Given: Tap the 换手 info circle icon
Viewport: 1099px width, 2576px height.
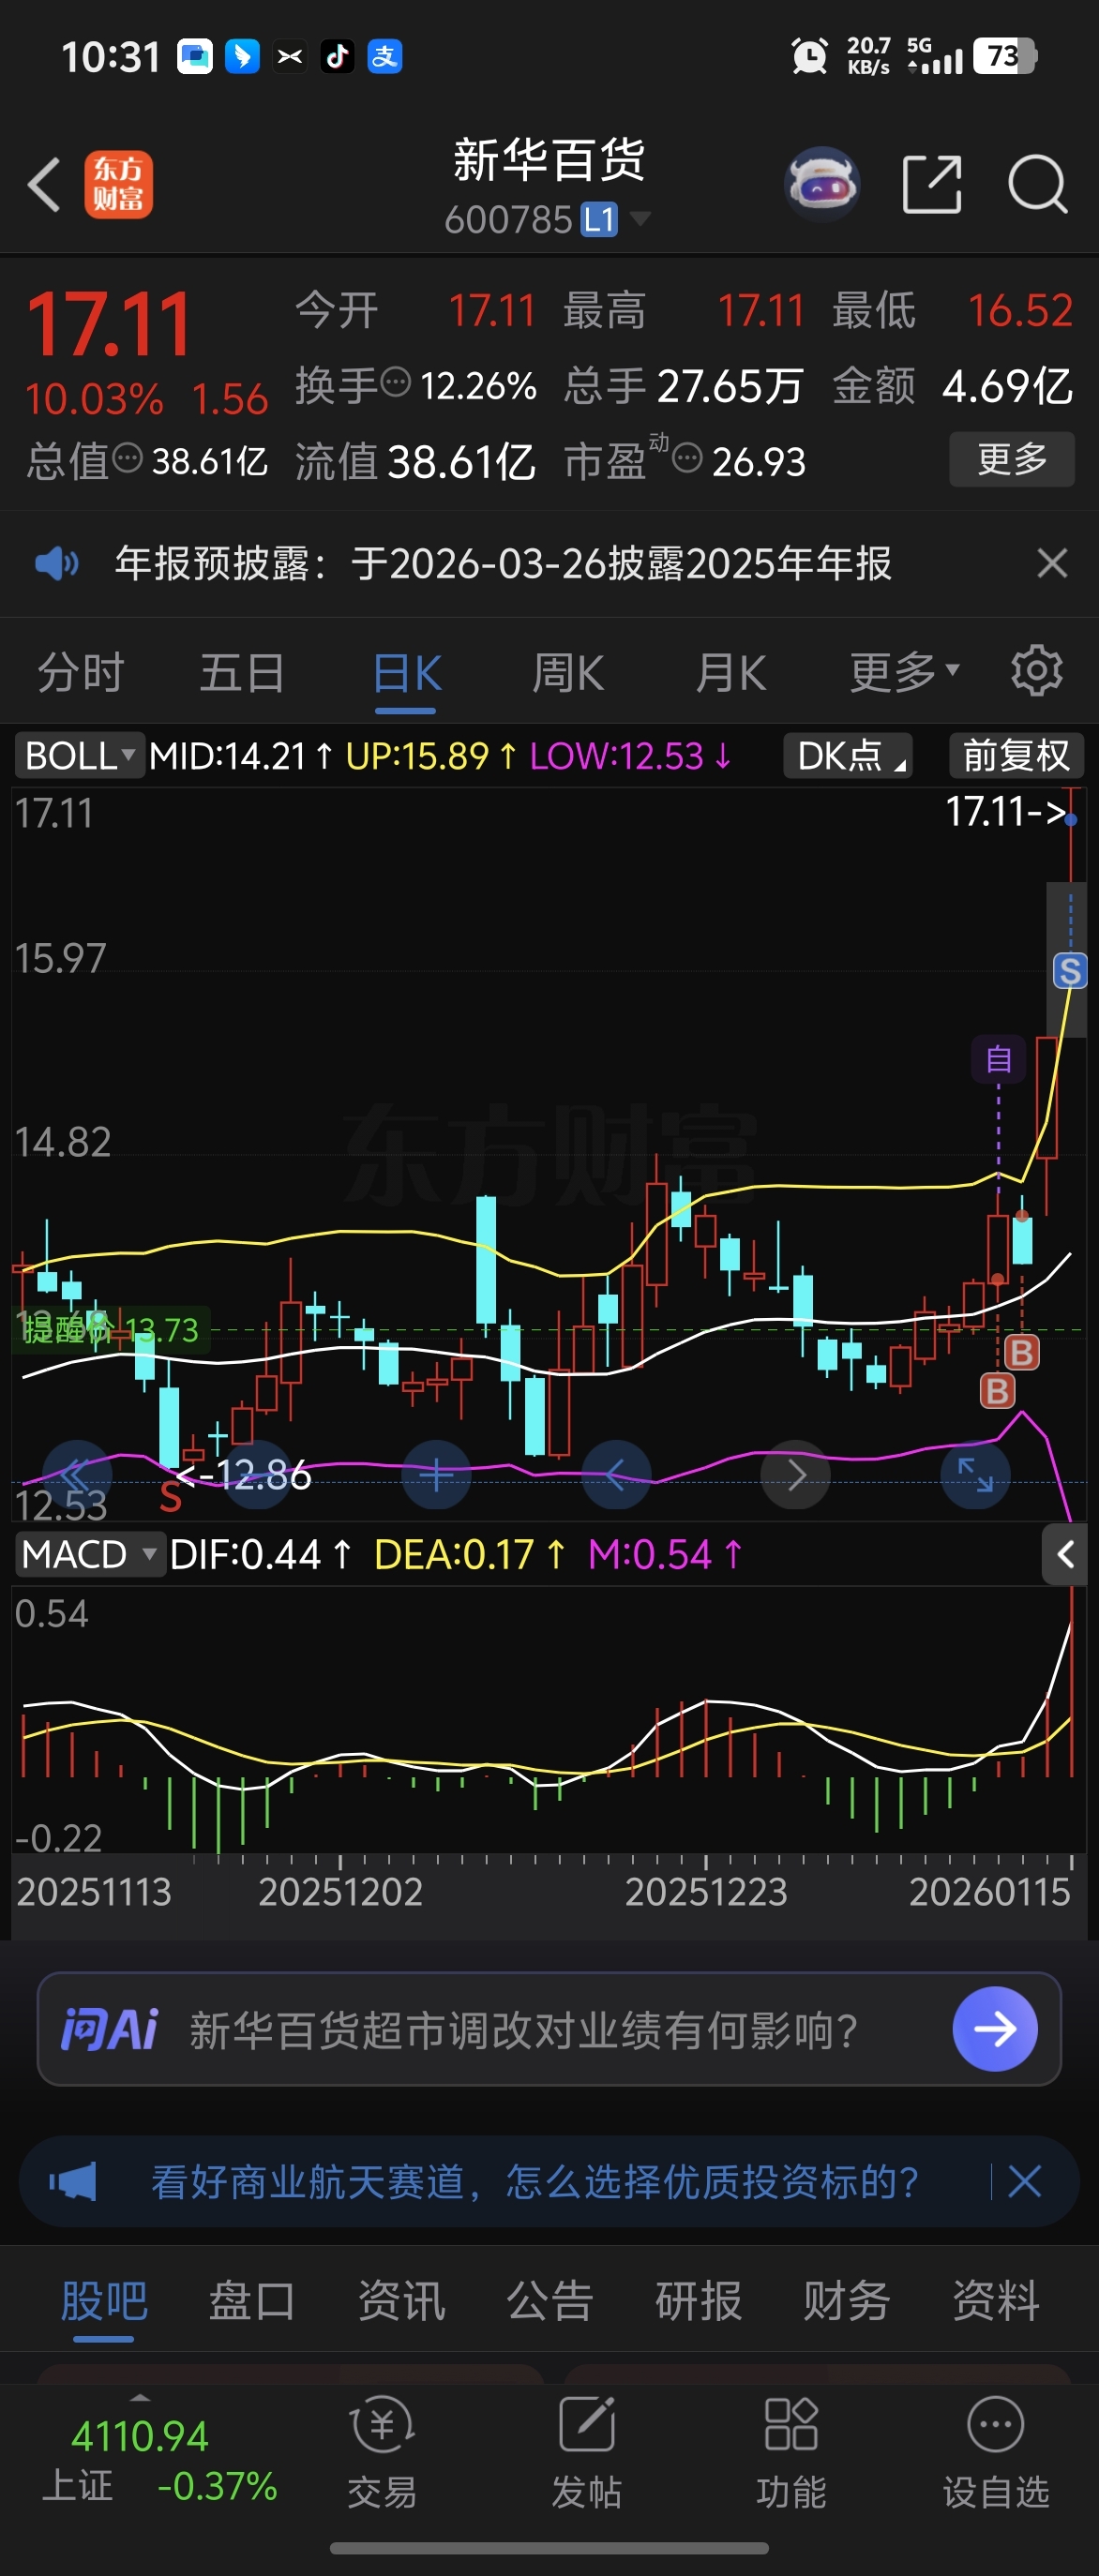Looking at the screenshot, I should (x=396, y=382).
